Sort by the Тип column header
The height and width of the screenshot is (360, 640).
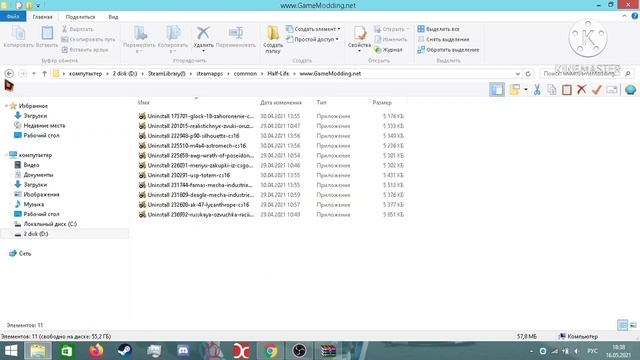[321, 103]
